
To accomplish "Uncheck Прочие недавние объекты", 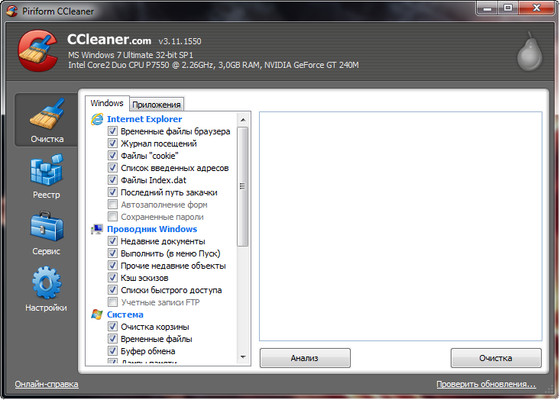I will coord(112,265).
